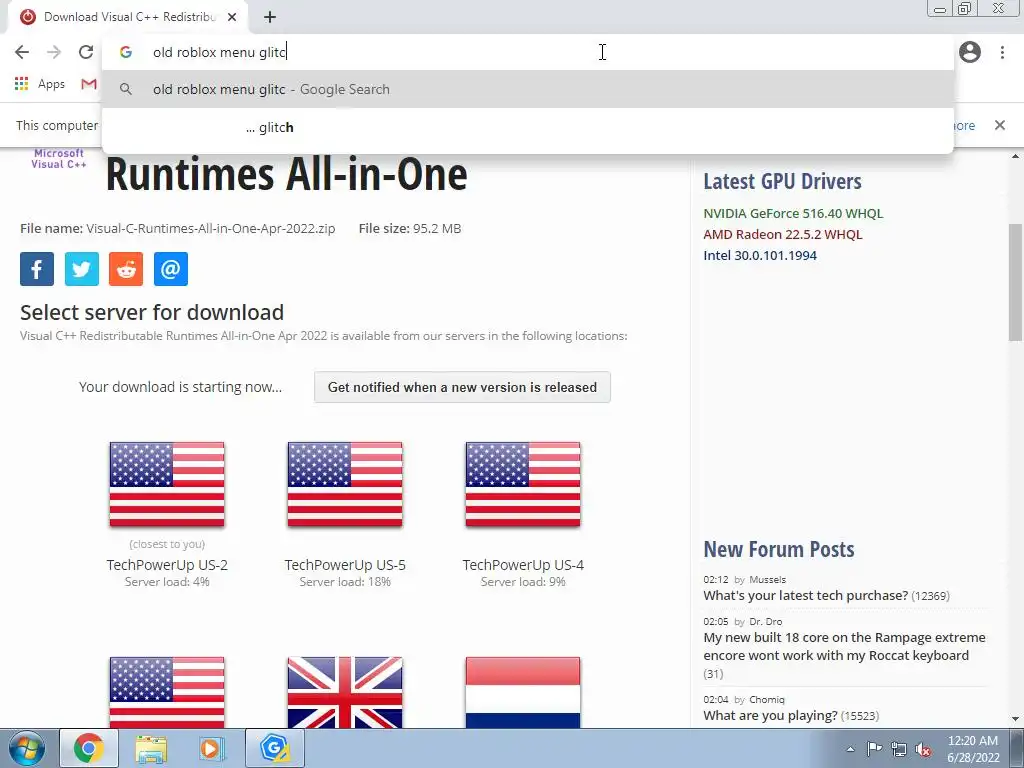
Task: Click the forum author name 'Mussels'
Action: click(x=767, y=579)
